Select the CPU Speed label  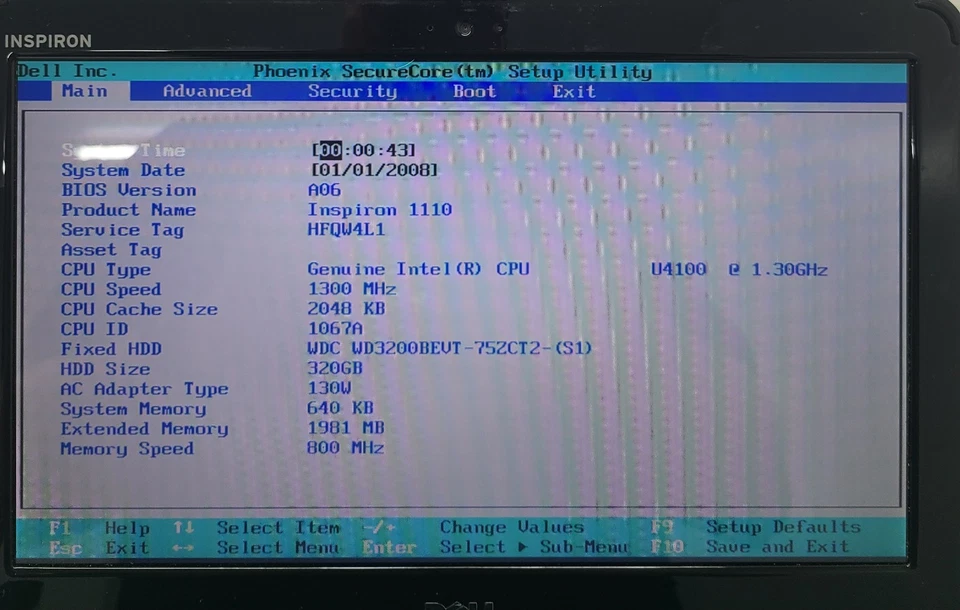pos(111,289)
